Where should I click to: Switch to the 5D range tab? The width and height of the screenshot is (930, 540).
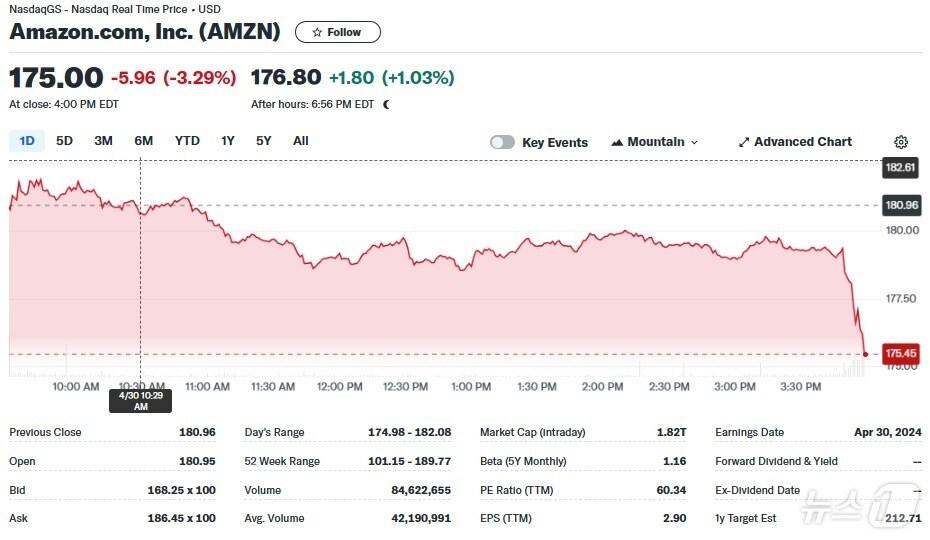coord(64,141)
